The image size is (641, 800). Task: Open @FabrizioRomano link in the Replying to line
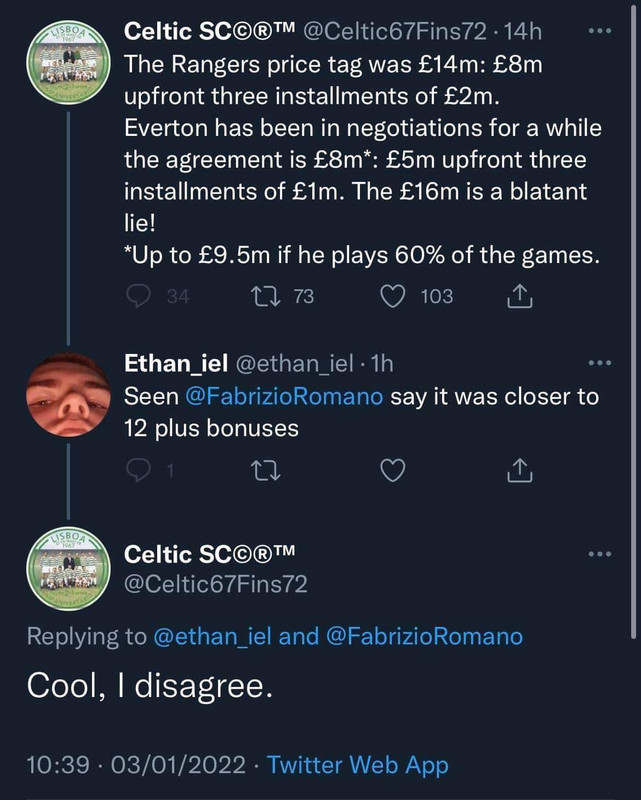point(424,636)
